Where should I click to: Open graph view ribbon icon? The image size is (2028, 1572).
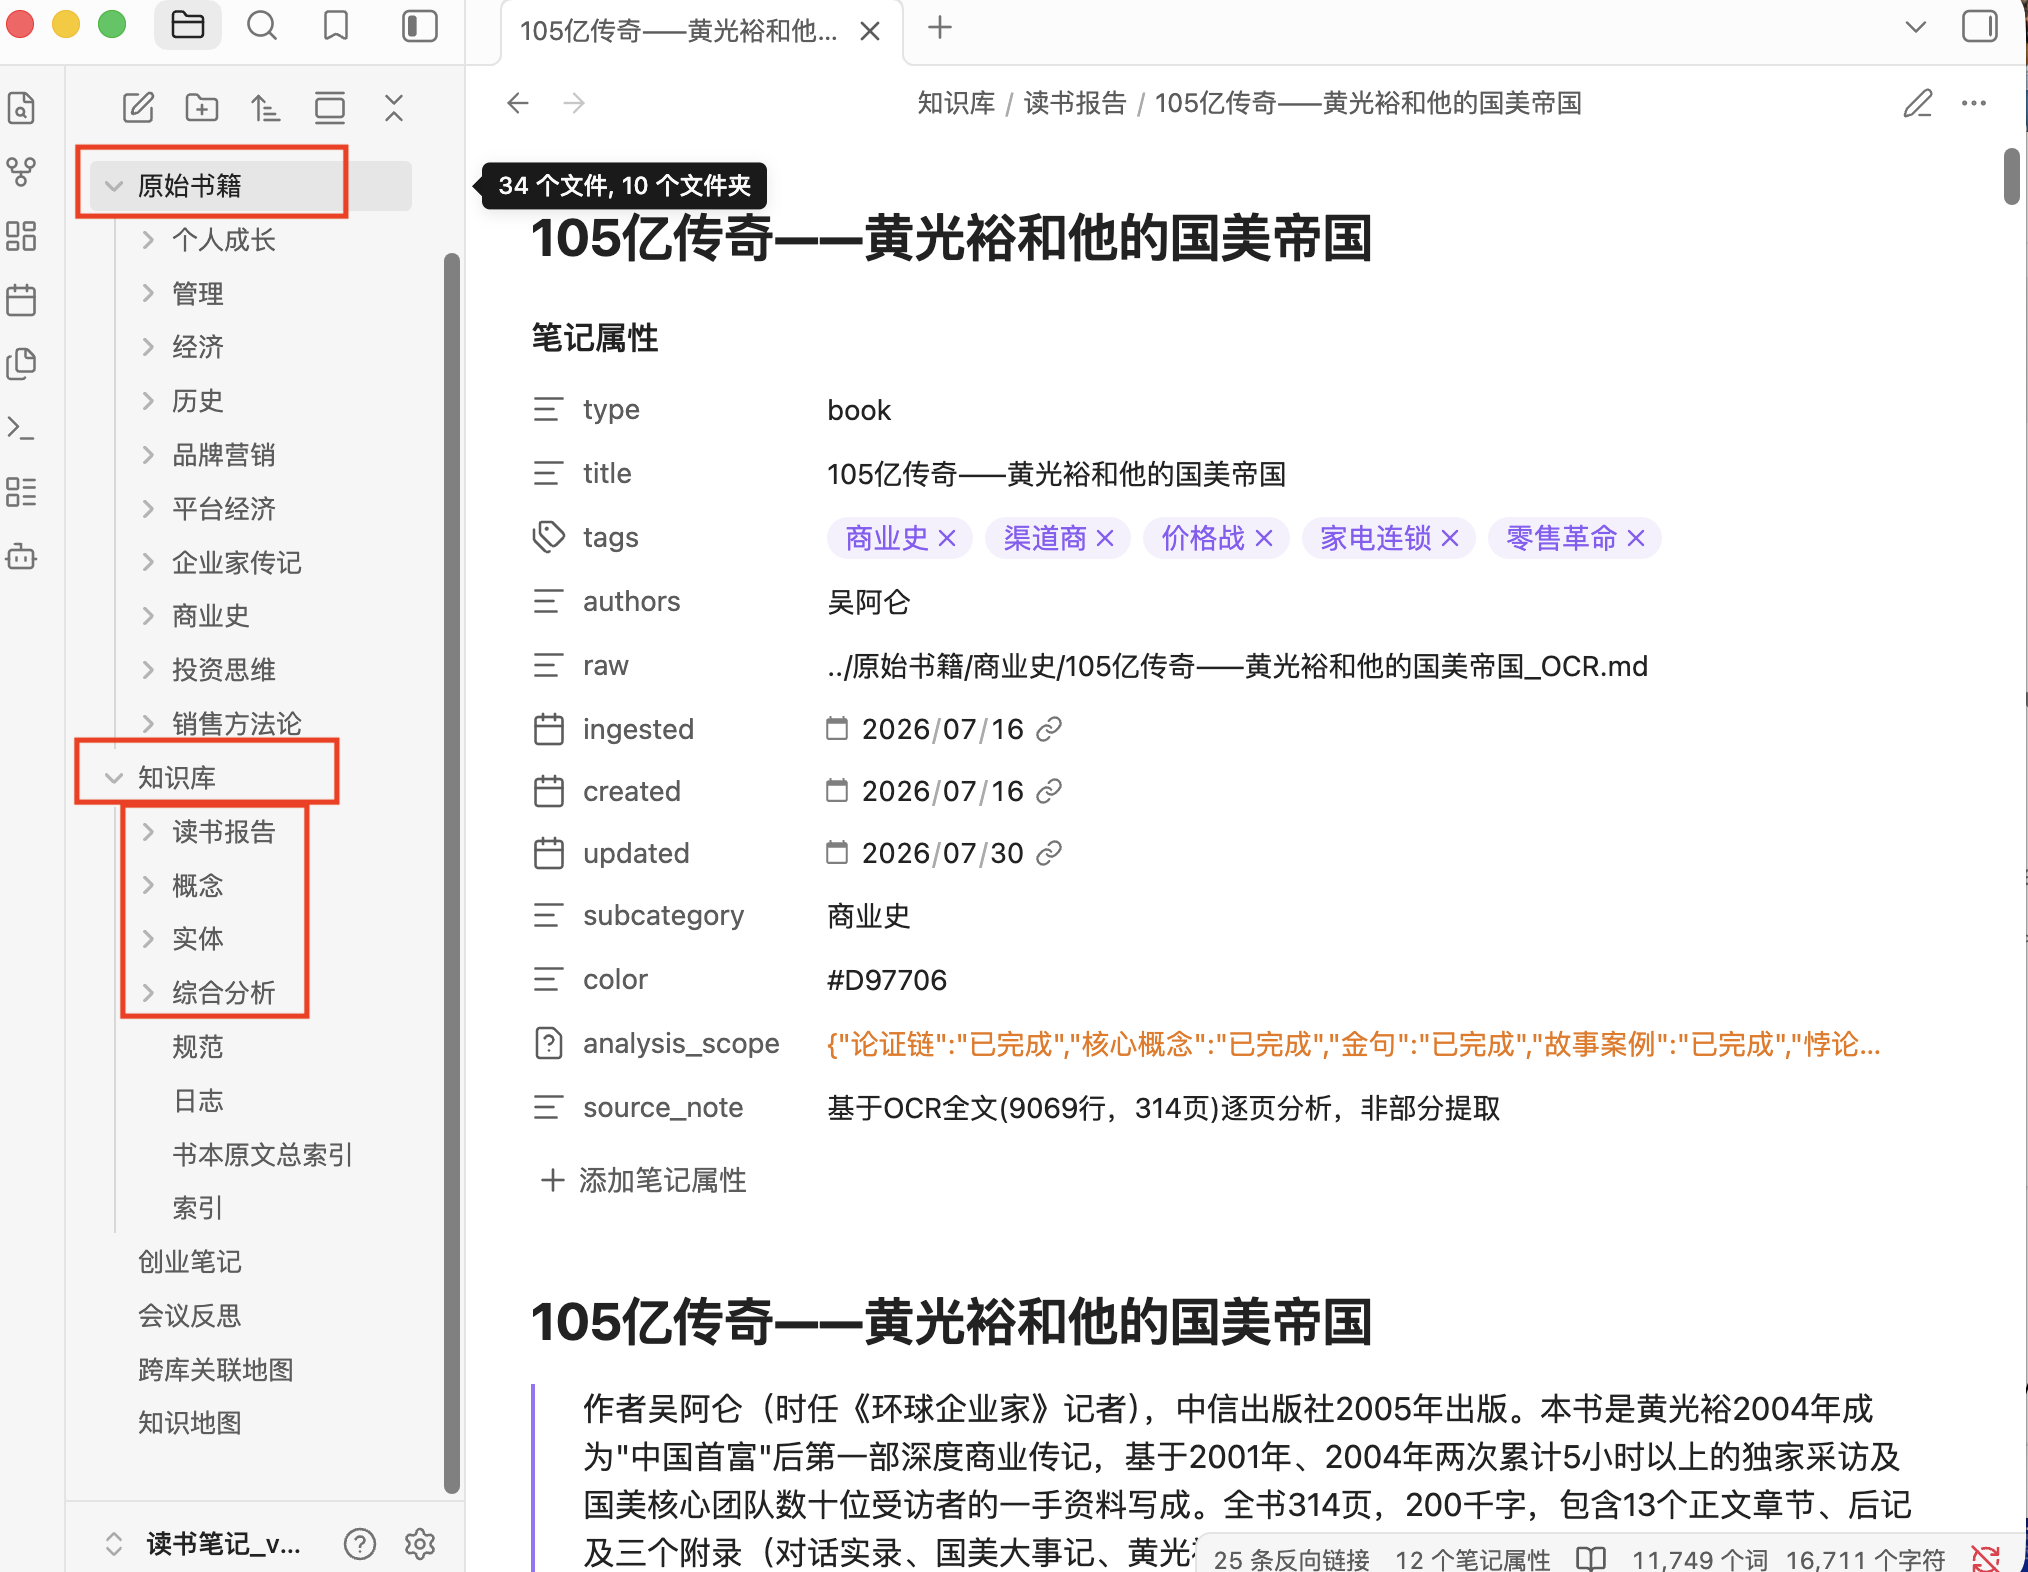click(21, 172)
